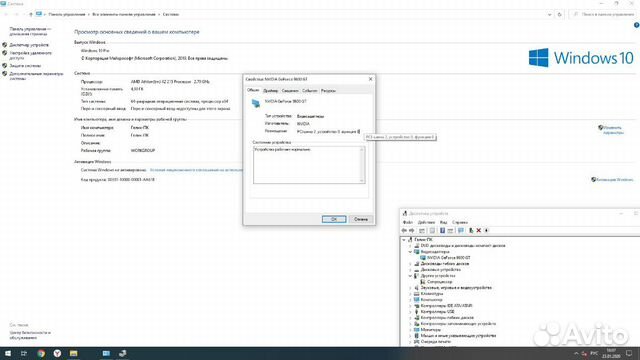Launch Yandex Browser from the taskbar

(57, 353)
